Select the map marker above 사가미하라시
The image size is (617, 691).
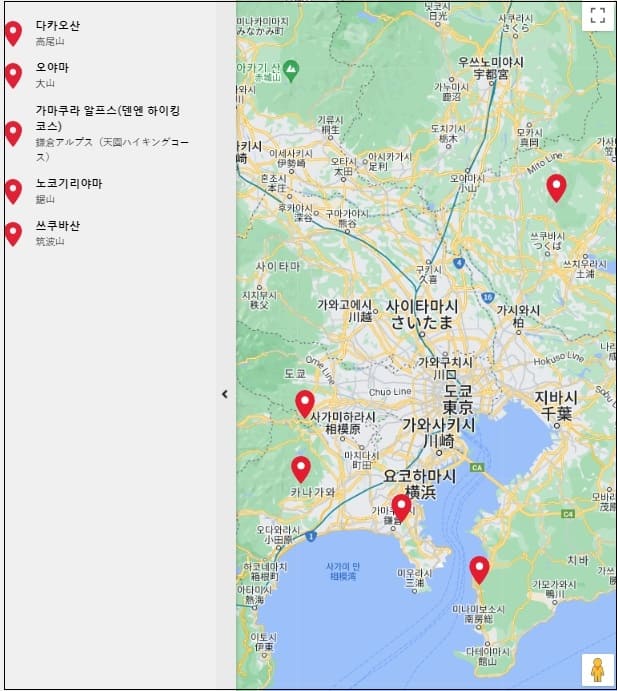pyautogui.click(x=305, y=404)
